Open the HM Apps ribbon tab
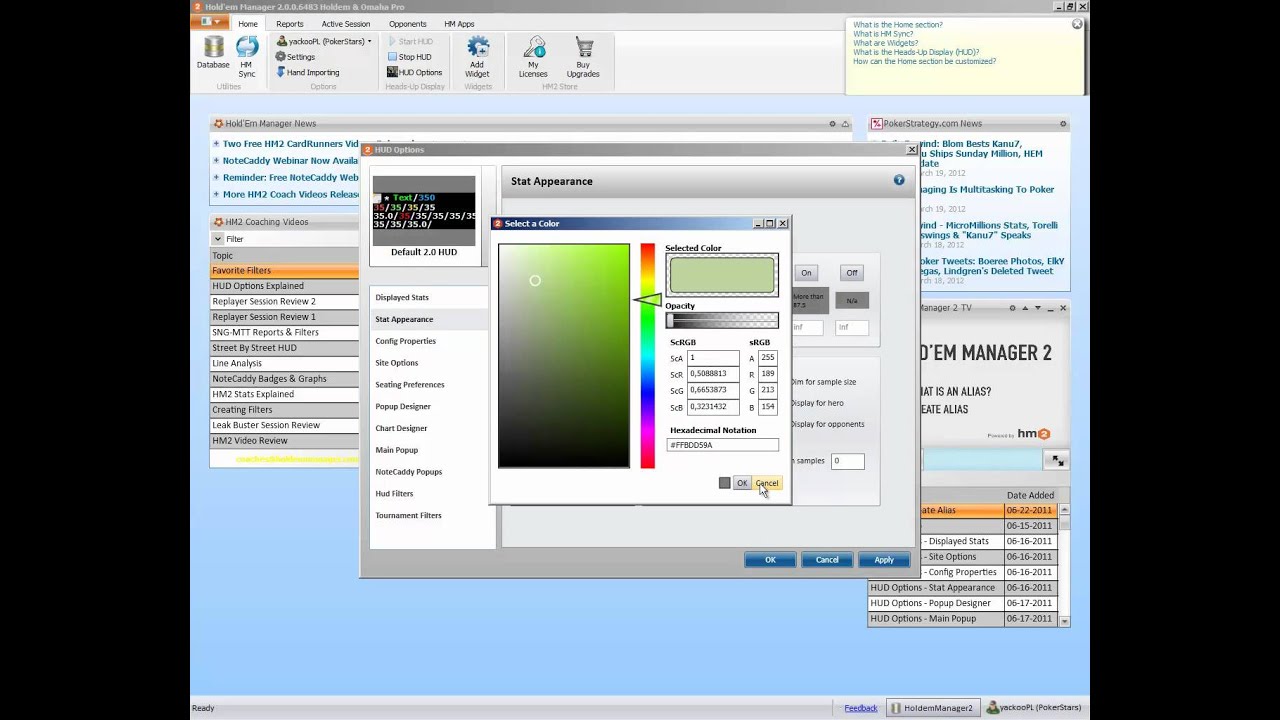The width and height of the screenshot is (1280, 720). click(x=459, y=24)
